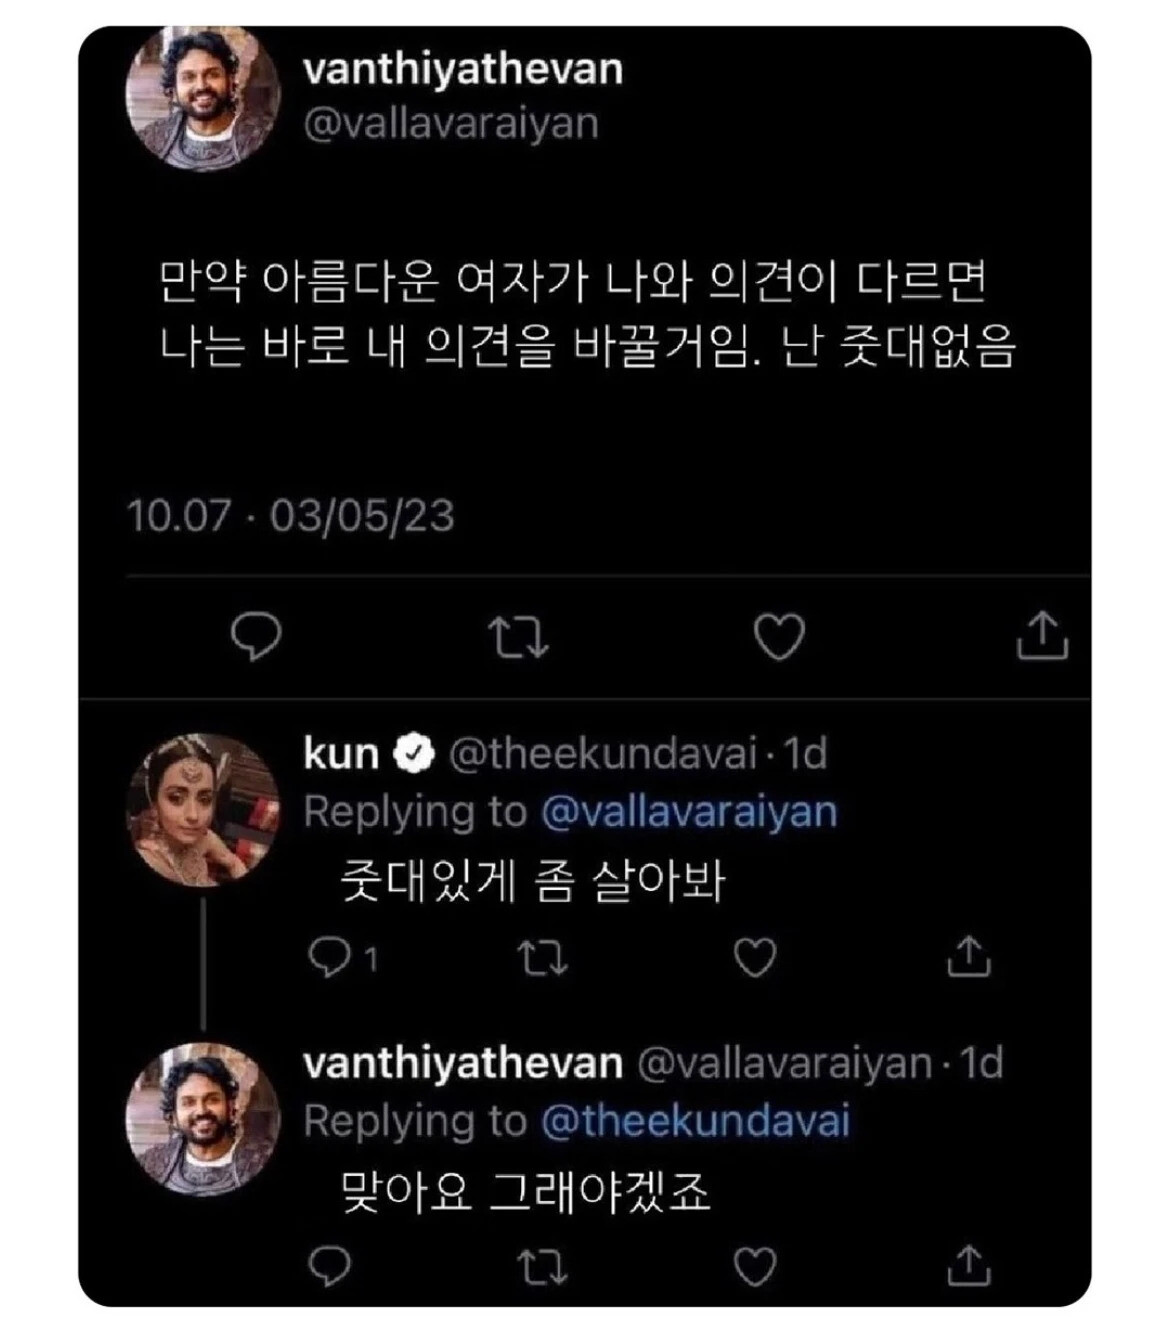Image resolution: width=1170 pixels, height=1325 pixels.
Task: Share kun's reply
Action: (968, 957)
